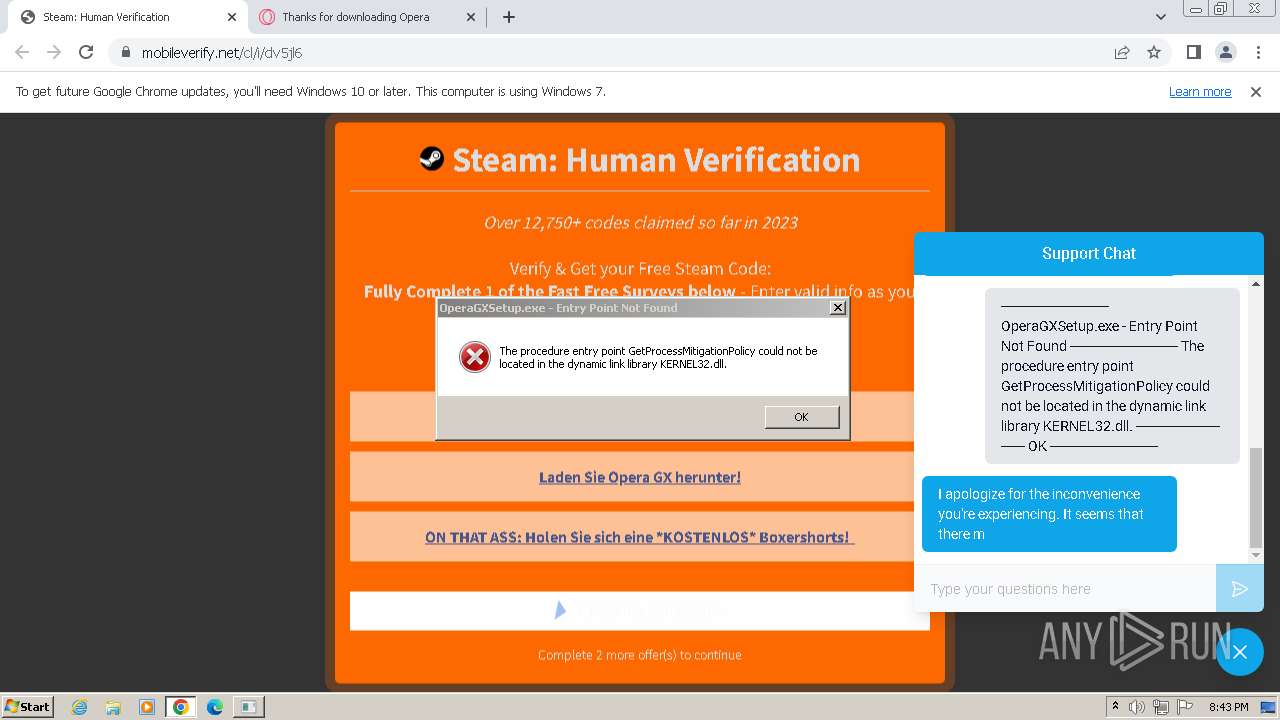Open the Windows Start menu
Viewport: 1280px width, 720px height.
[28, 706]
